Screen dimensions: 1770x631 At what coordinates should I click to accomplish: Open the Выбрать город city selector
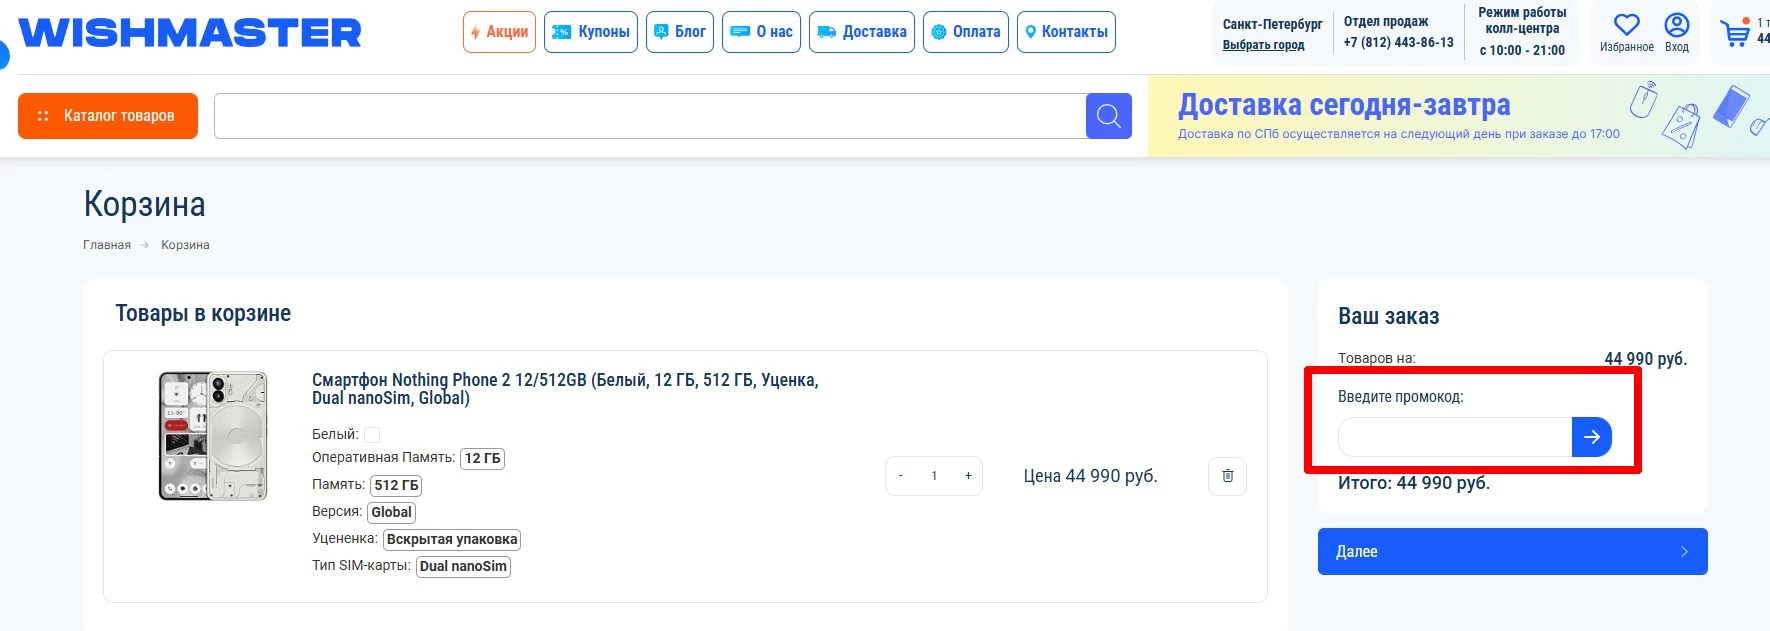1263,45
